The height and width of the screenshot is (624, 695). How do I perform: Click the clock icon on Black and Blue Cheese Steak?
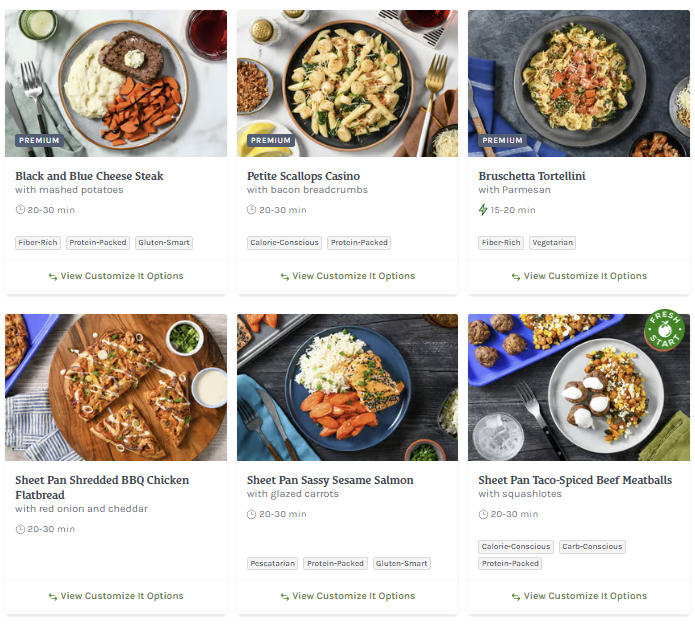pyautogui.click(x=20, y=210)
